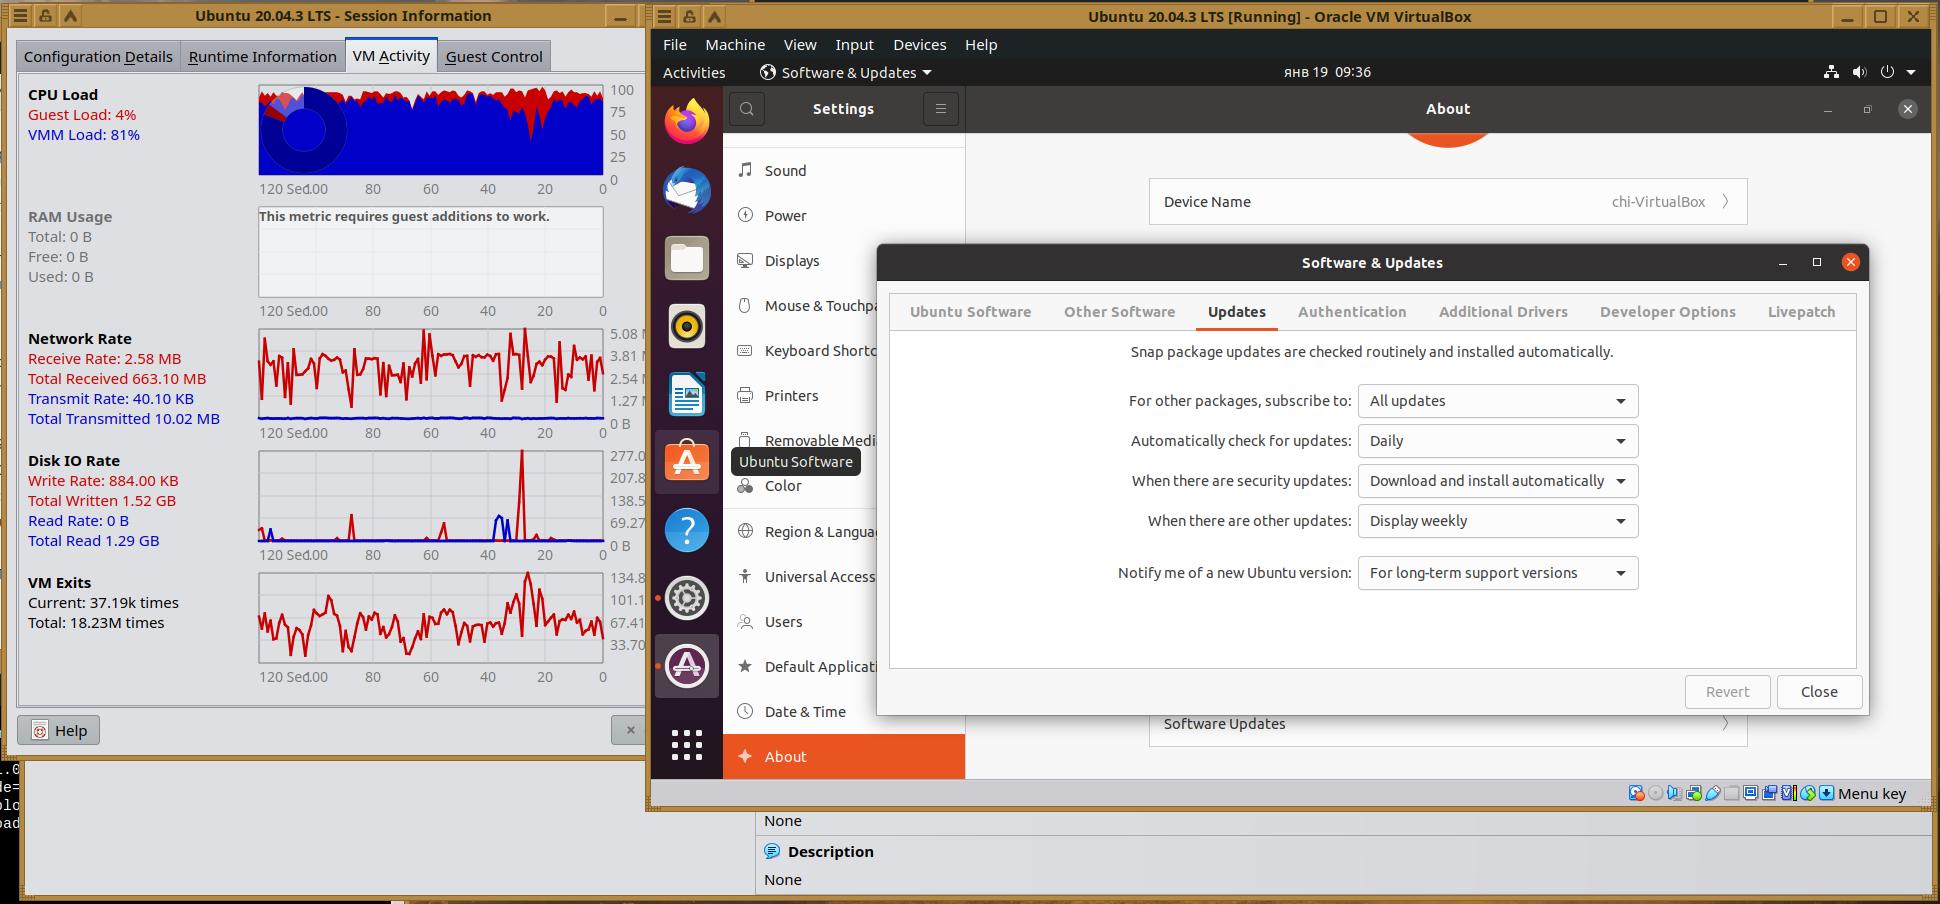Click the Settings gear dock icon
This screenshot has height=904, width=1940.
click(x=687, y=598)
